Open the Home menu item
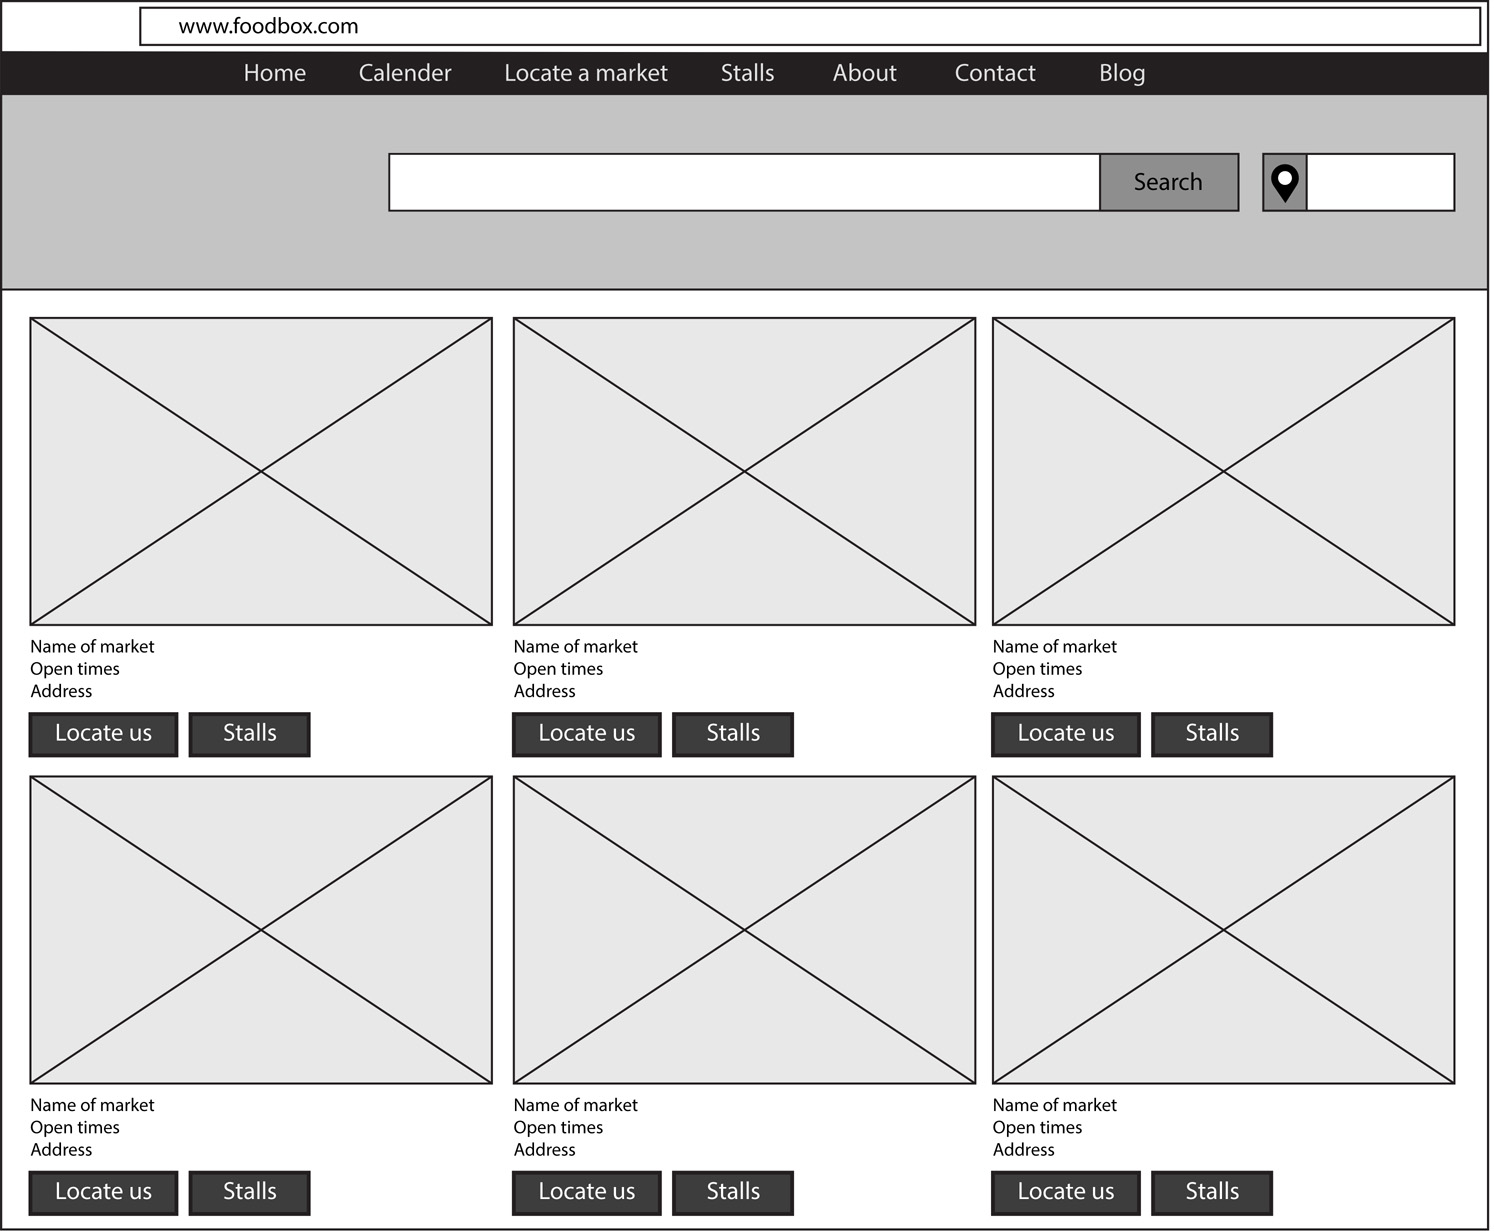This screenshot has height=1231, width=1494. coord(275,73)
